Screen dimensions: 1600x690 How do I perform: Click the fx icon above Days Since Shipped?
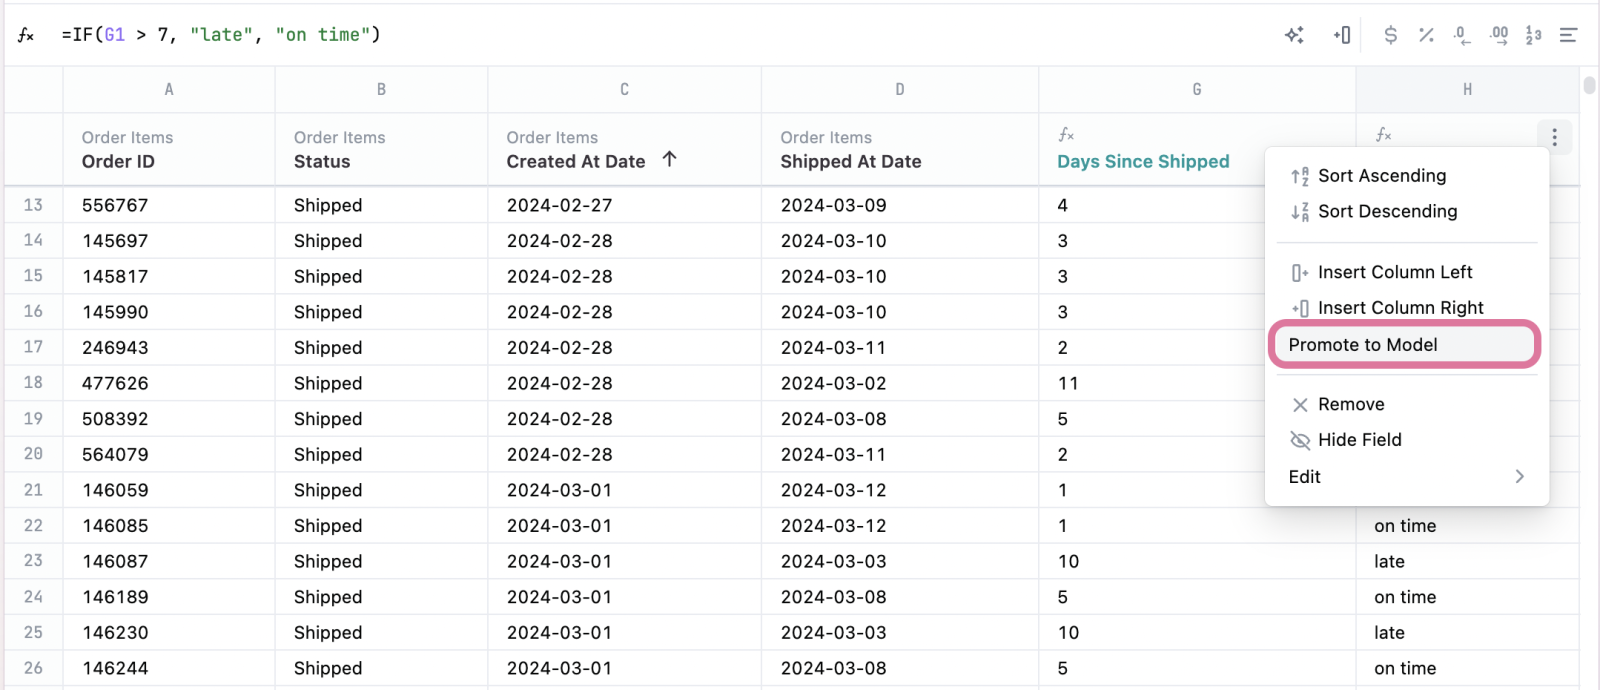(1066, 134)
